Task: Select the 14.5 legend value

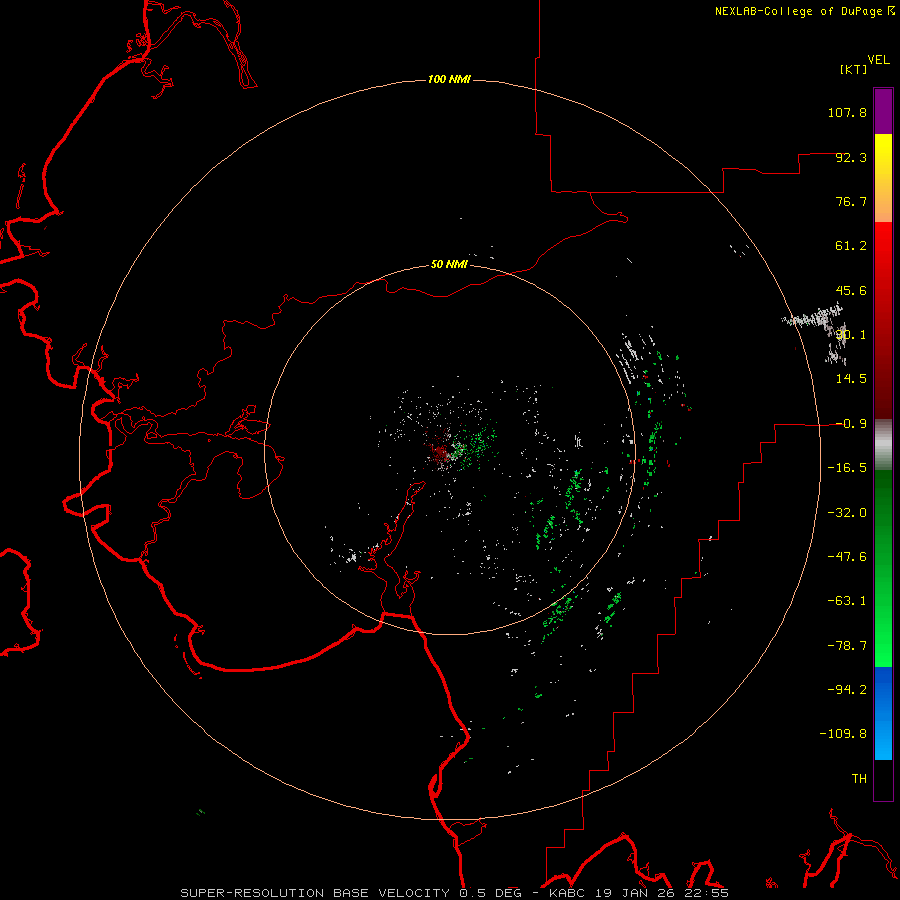Action: tap(851, 379)
